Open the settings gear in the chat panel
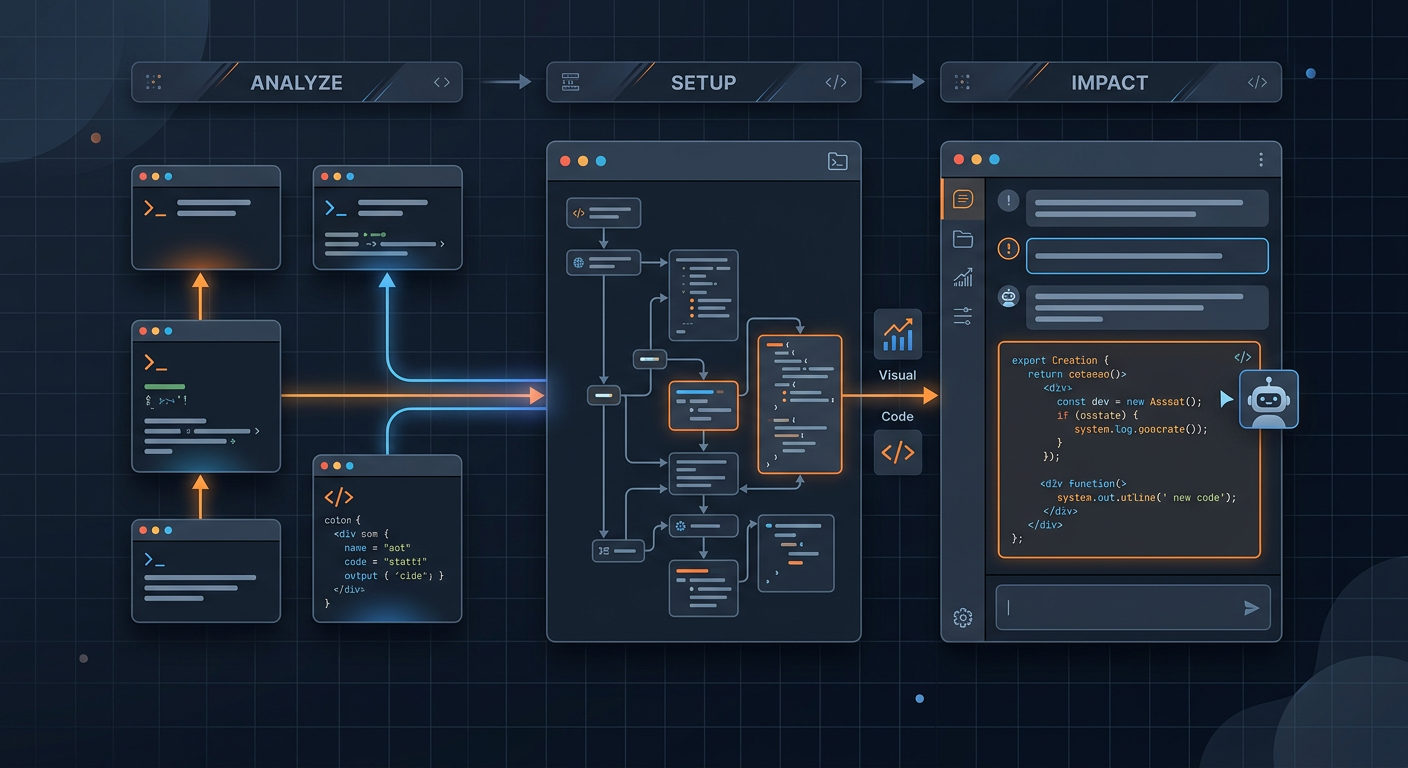Viewport: 1408px width, 768px height. (962, 617)
